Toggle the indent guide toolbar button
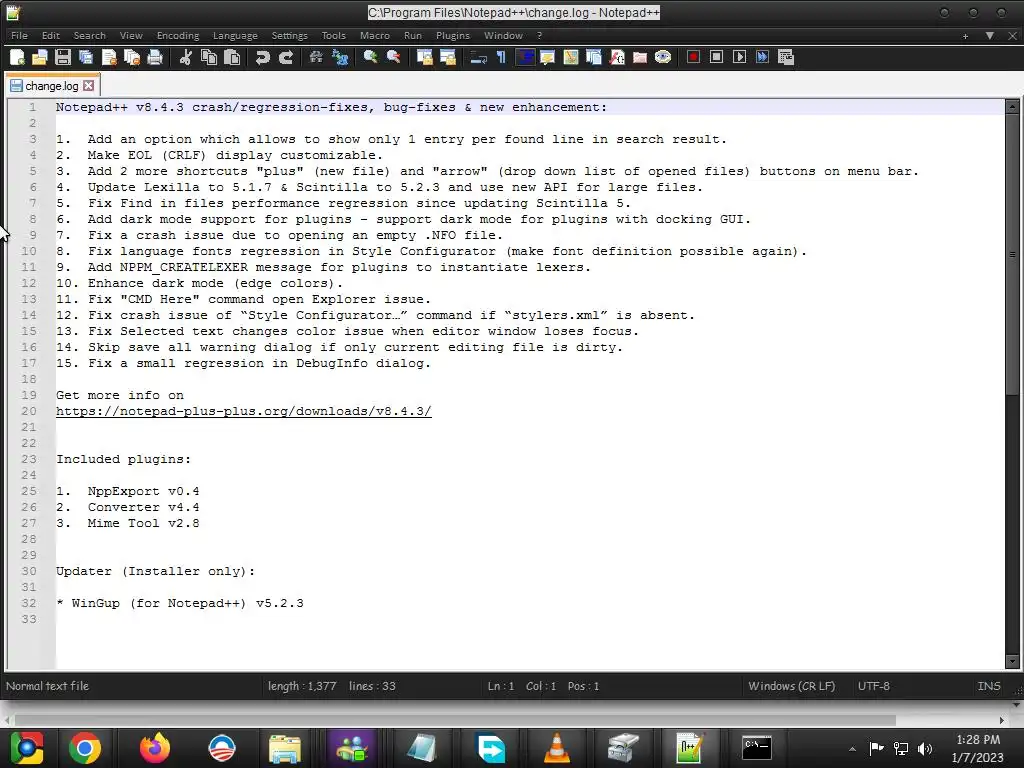 click(x=524, y=57)
